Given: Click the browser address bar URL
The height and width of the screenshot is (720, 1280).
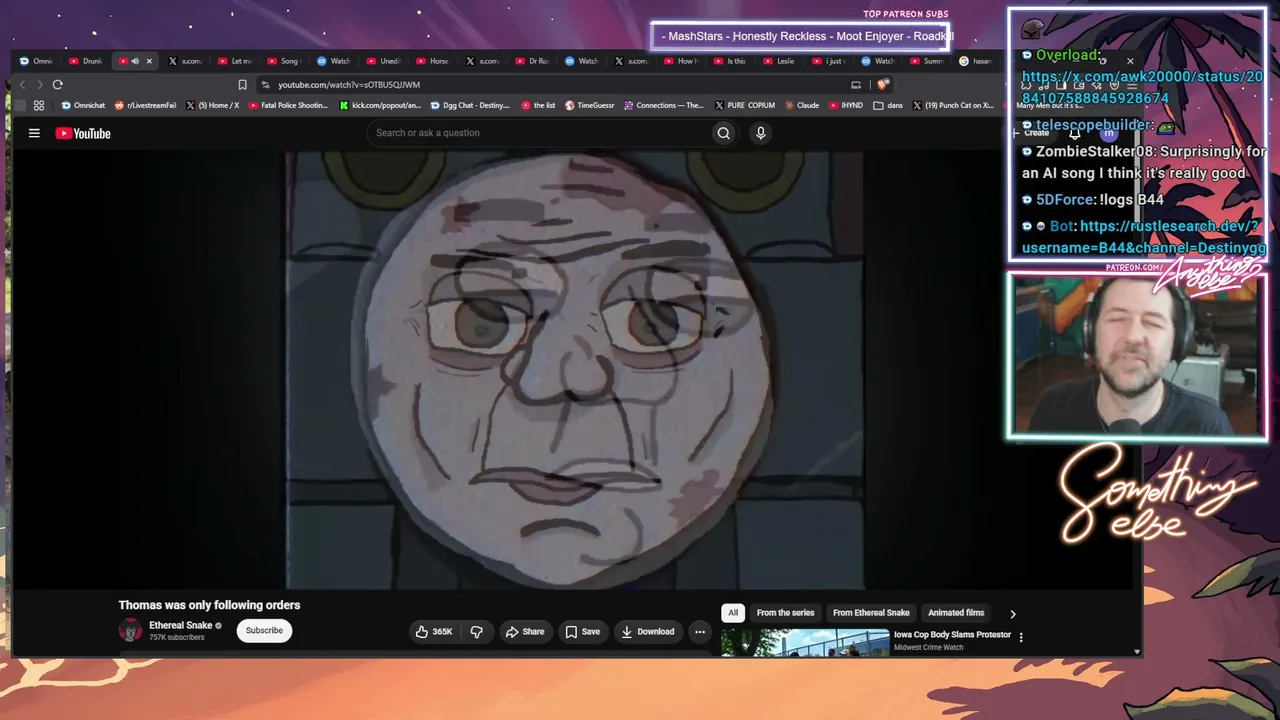Looking at the screenshot, I should pyautogui.click(x=349, y=85).
